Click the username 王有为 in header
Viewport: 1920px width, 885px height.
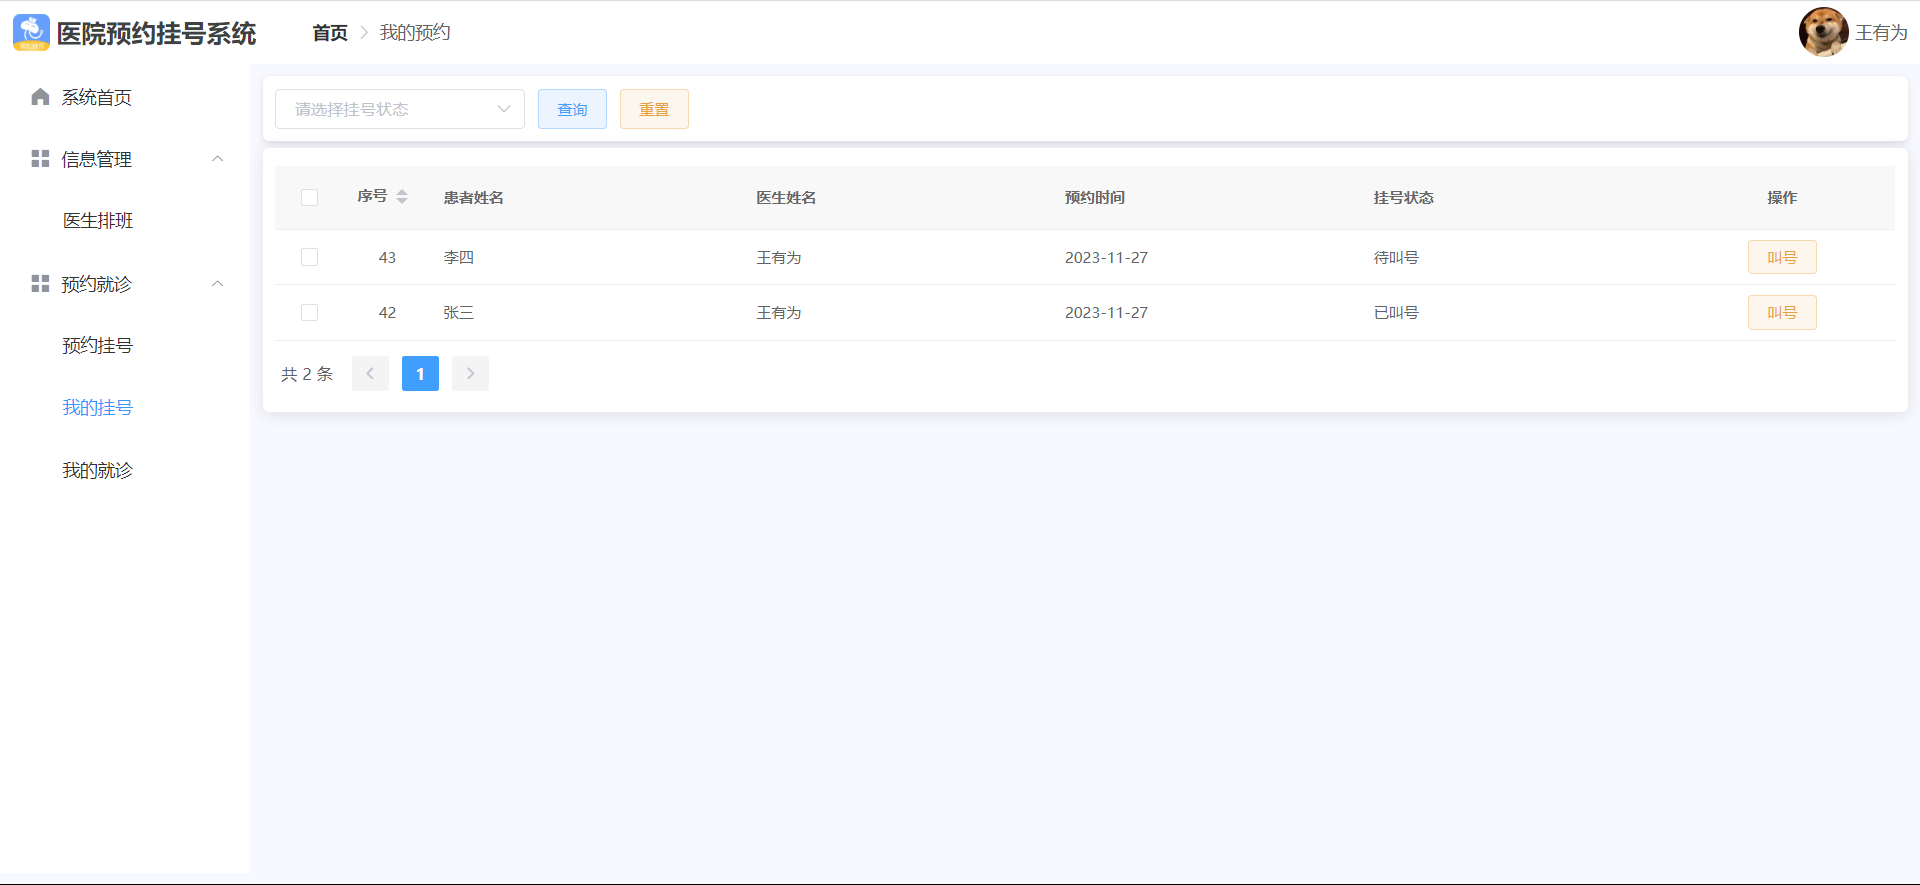[1881, 33]
